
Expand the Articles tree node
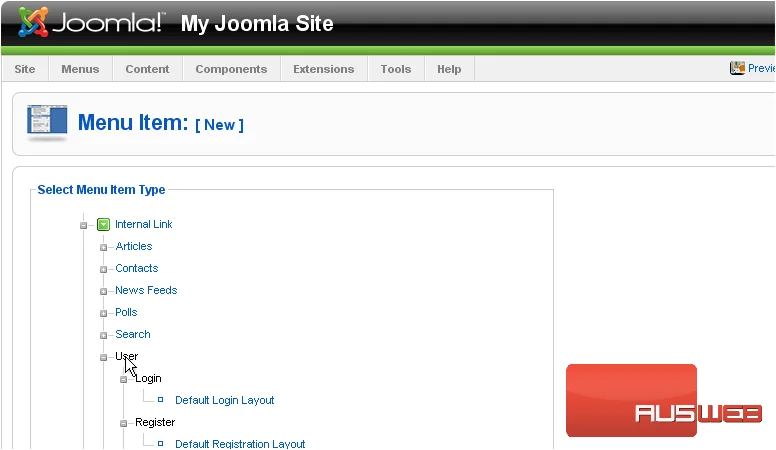tap(103, 248)
